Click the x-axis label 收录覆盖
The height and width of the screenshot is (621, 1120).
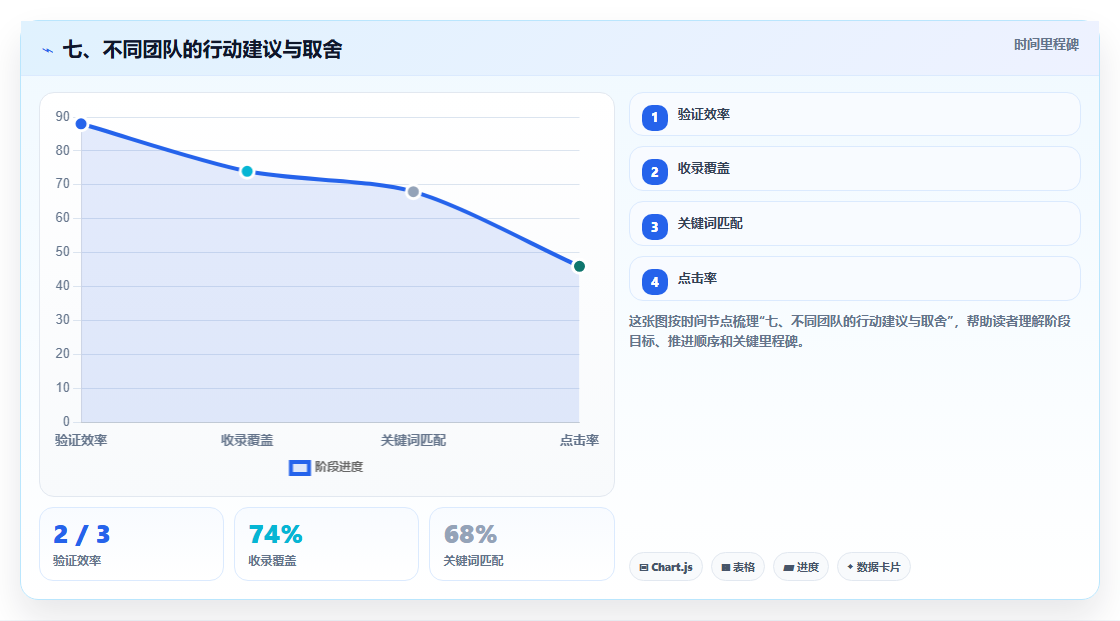pos(247,440)
